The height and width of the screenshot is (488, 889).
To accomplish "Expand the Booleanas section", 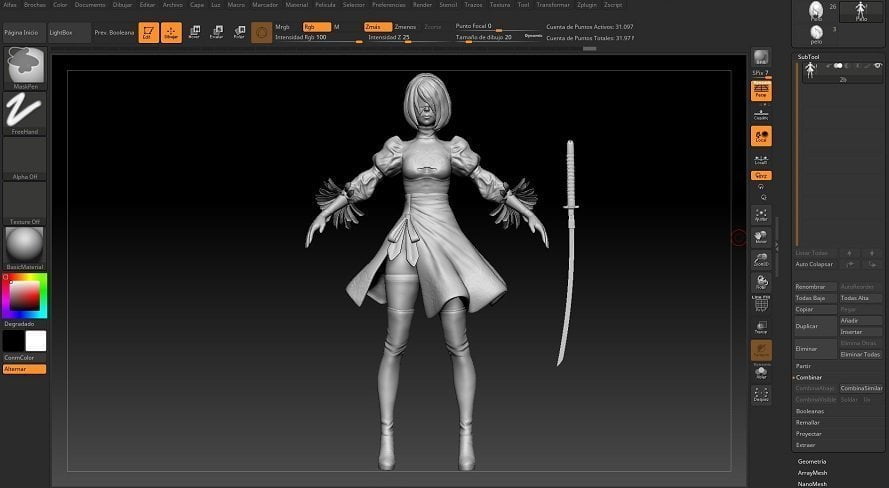I will click(x=810, y=411).
